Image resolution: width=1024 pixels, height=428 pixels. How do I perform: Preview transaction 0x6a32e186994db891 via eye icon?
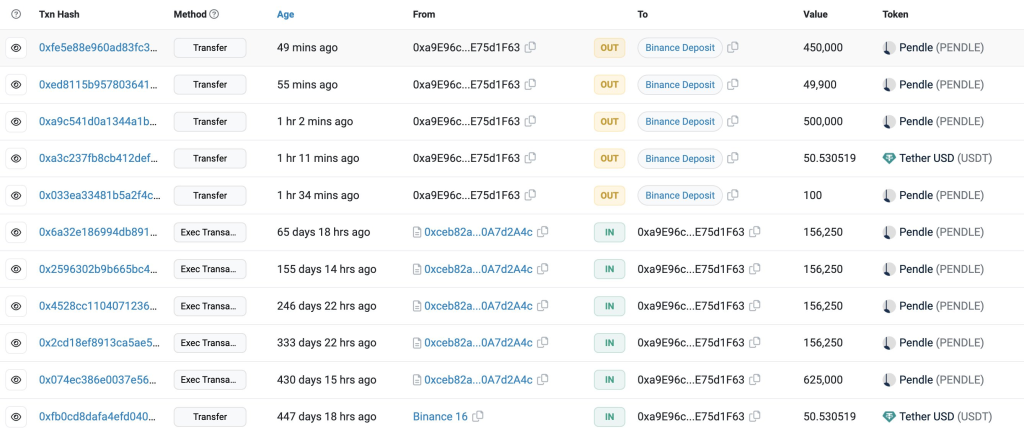[16, 232]
